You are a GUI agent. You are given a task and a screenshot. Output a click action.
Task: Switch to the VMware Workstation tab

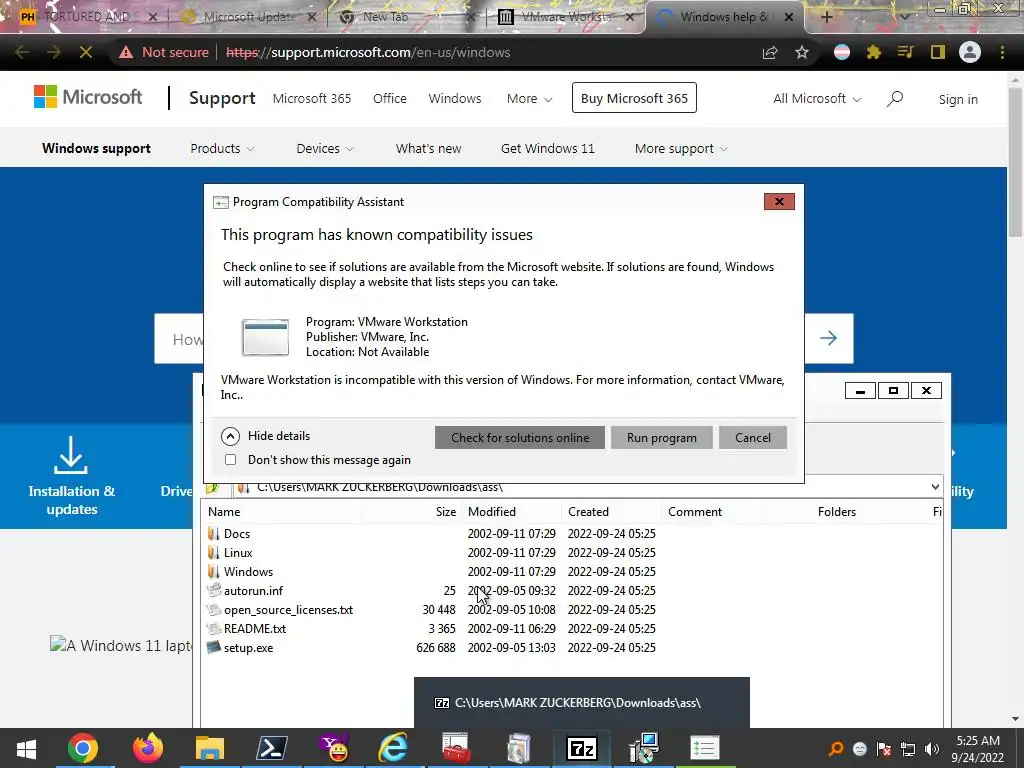(x=566, y=17)
